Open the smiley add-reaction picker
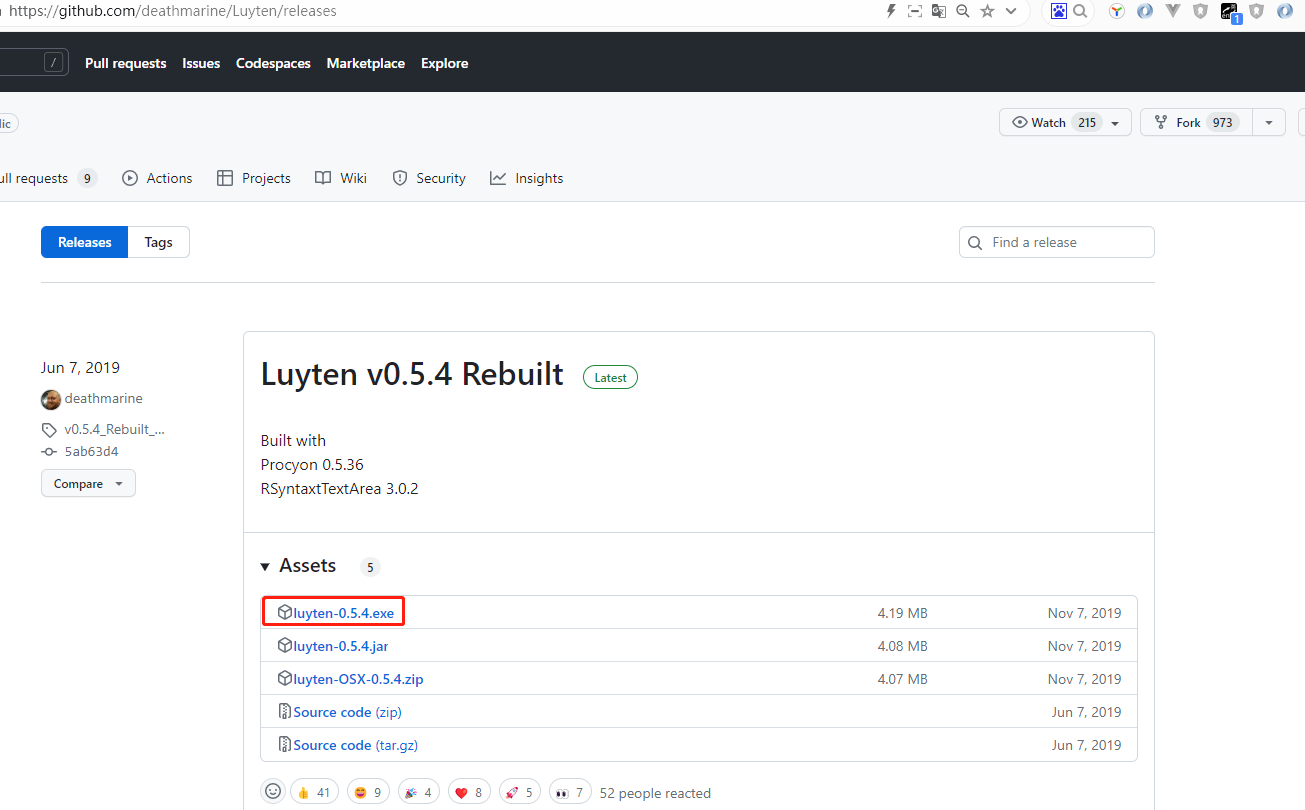The width and height of the screenshot is (1305, 810). pos(272,792)
